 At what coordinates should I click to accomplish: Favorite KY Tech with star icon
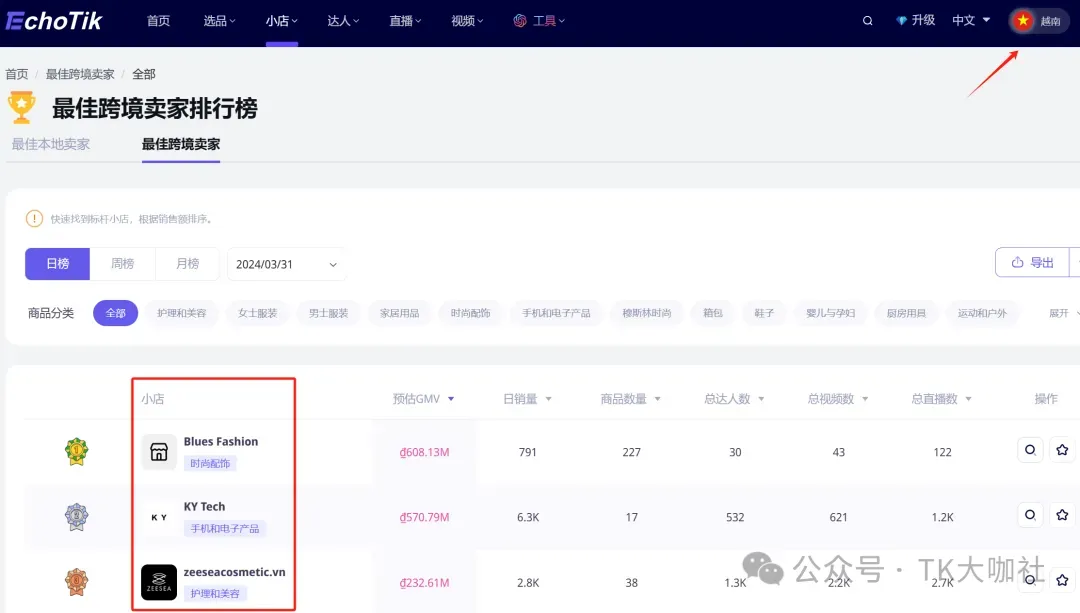point(1062,515)
